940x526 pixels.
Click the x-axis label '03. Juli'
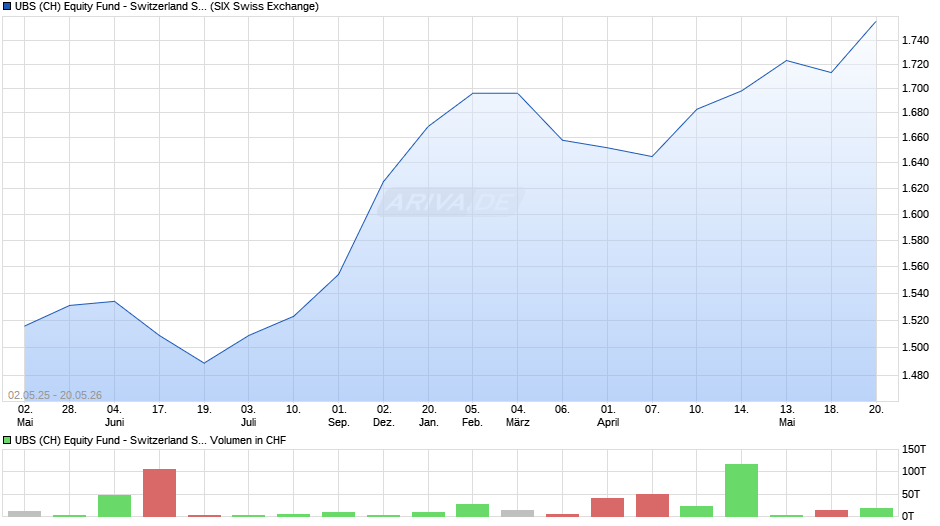coord(248,416)
